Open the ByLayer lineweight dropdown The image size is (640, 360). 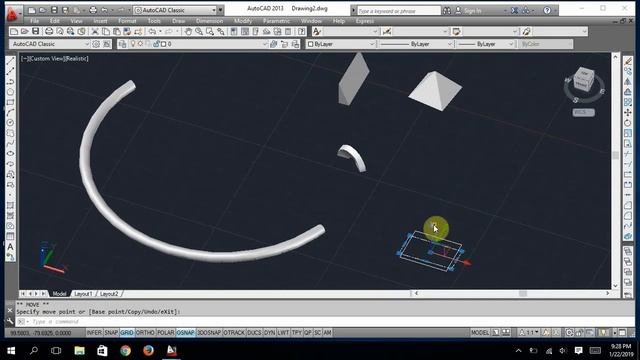(511, 44)
